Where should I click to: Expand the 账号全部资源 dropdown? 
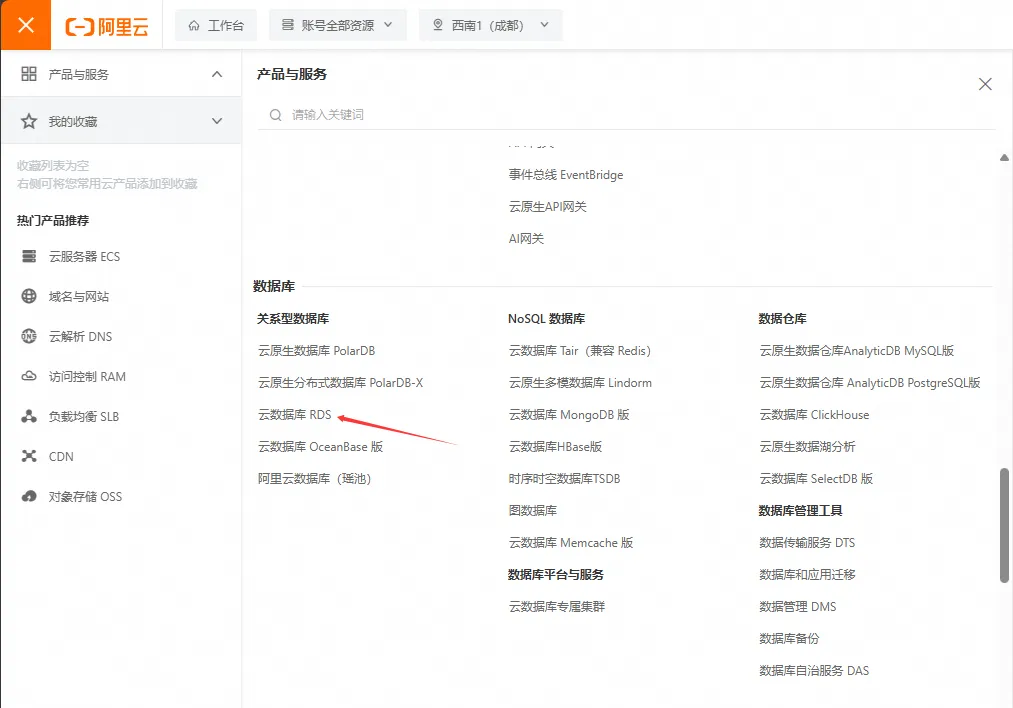(x=337, y=25)
